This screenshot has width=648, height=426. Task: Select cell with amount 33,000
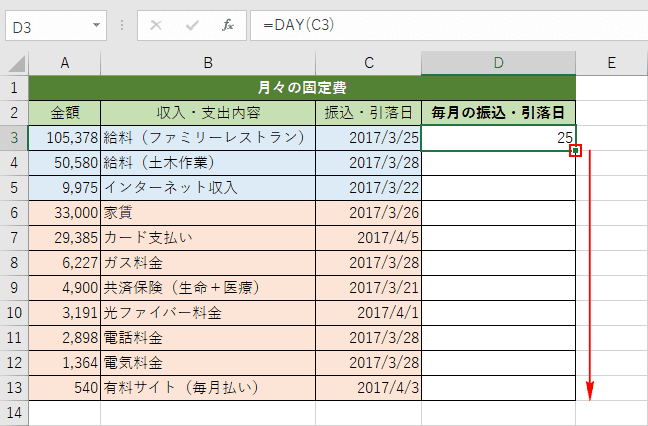click(x=64, y=213)
